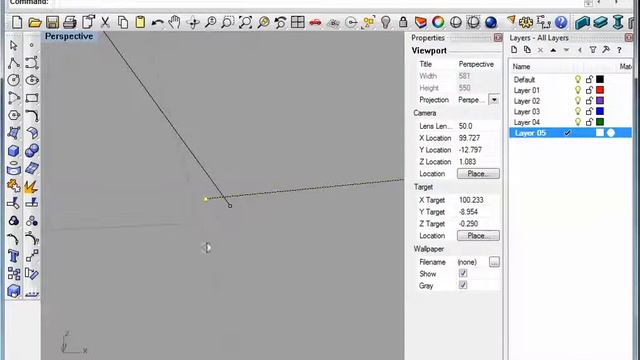Print with the printer toolbar icon
Viewport: 640px width, 360px height.
coord(70,22)
